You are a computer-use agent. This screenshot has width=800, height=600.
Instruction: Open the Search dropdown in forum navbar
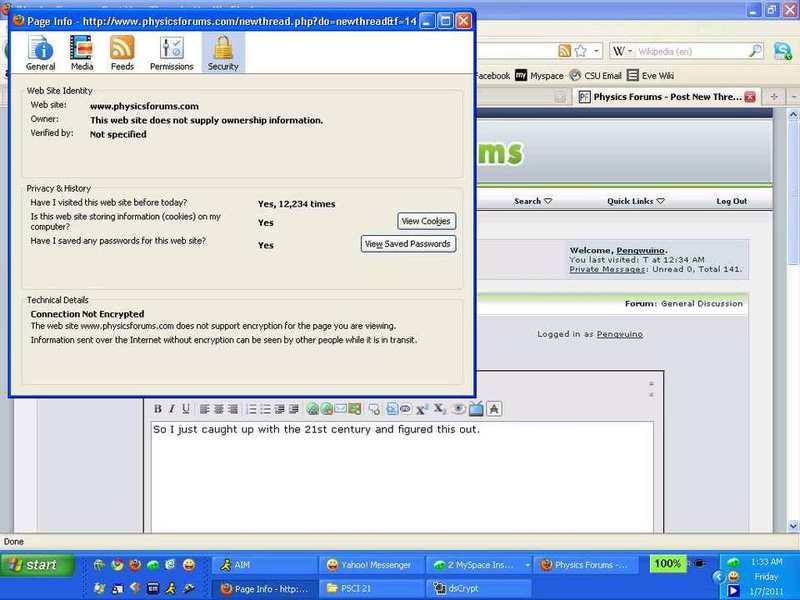coord(533,201)
